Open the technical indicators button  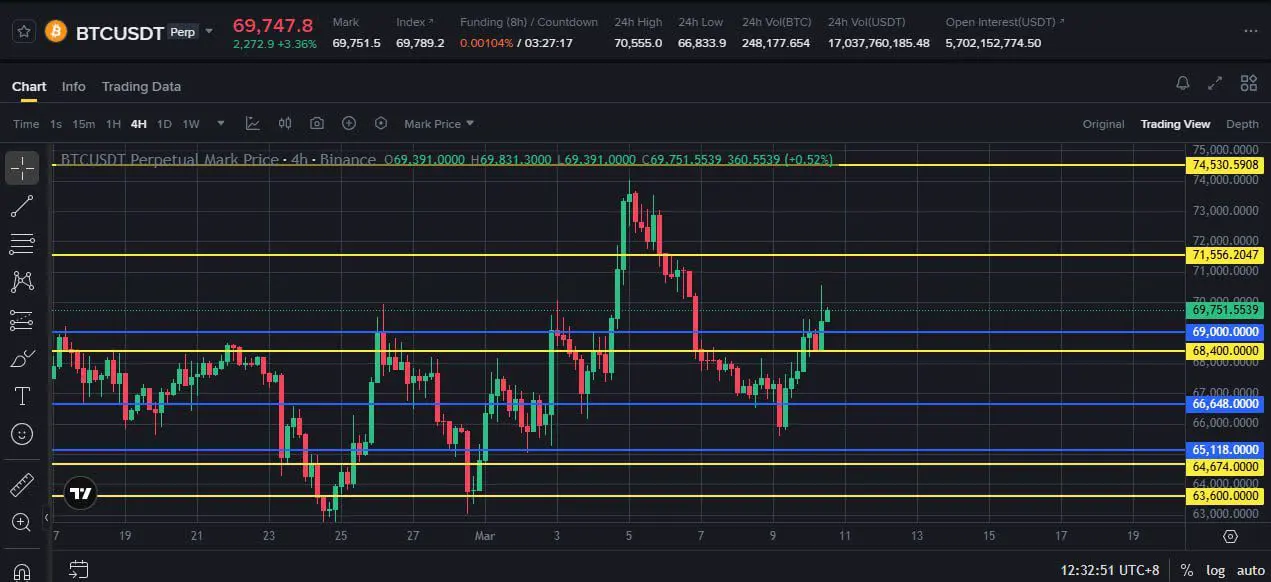pyautogui.click(x=253, y=124)
